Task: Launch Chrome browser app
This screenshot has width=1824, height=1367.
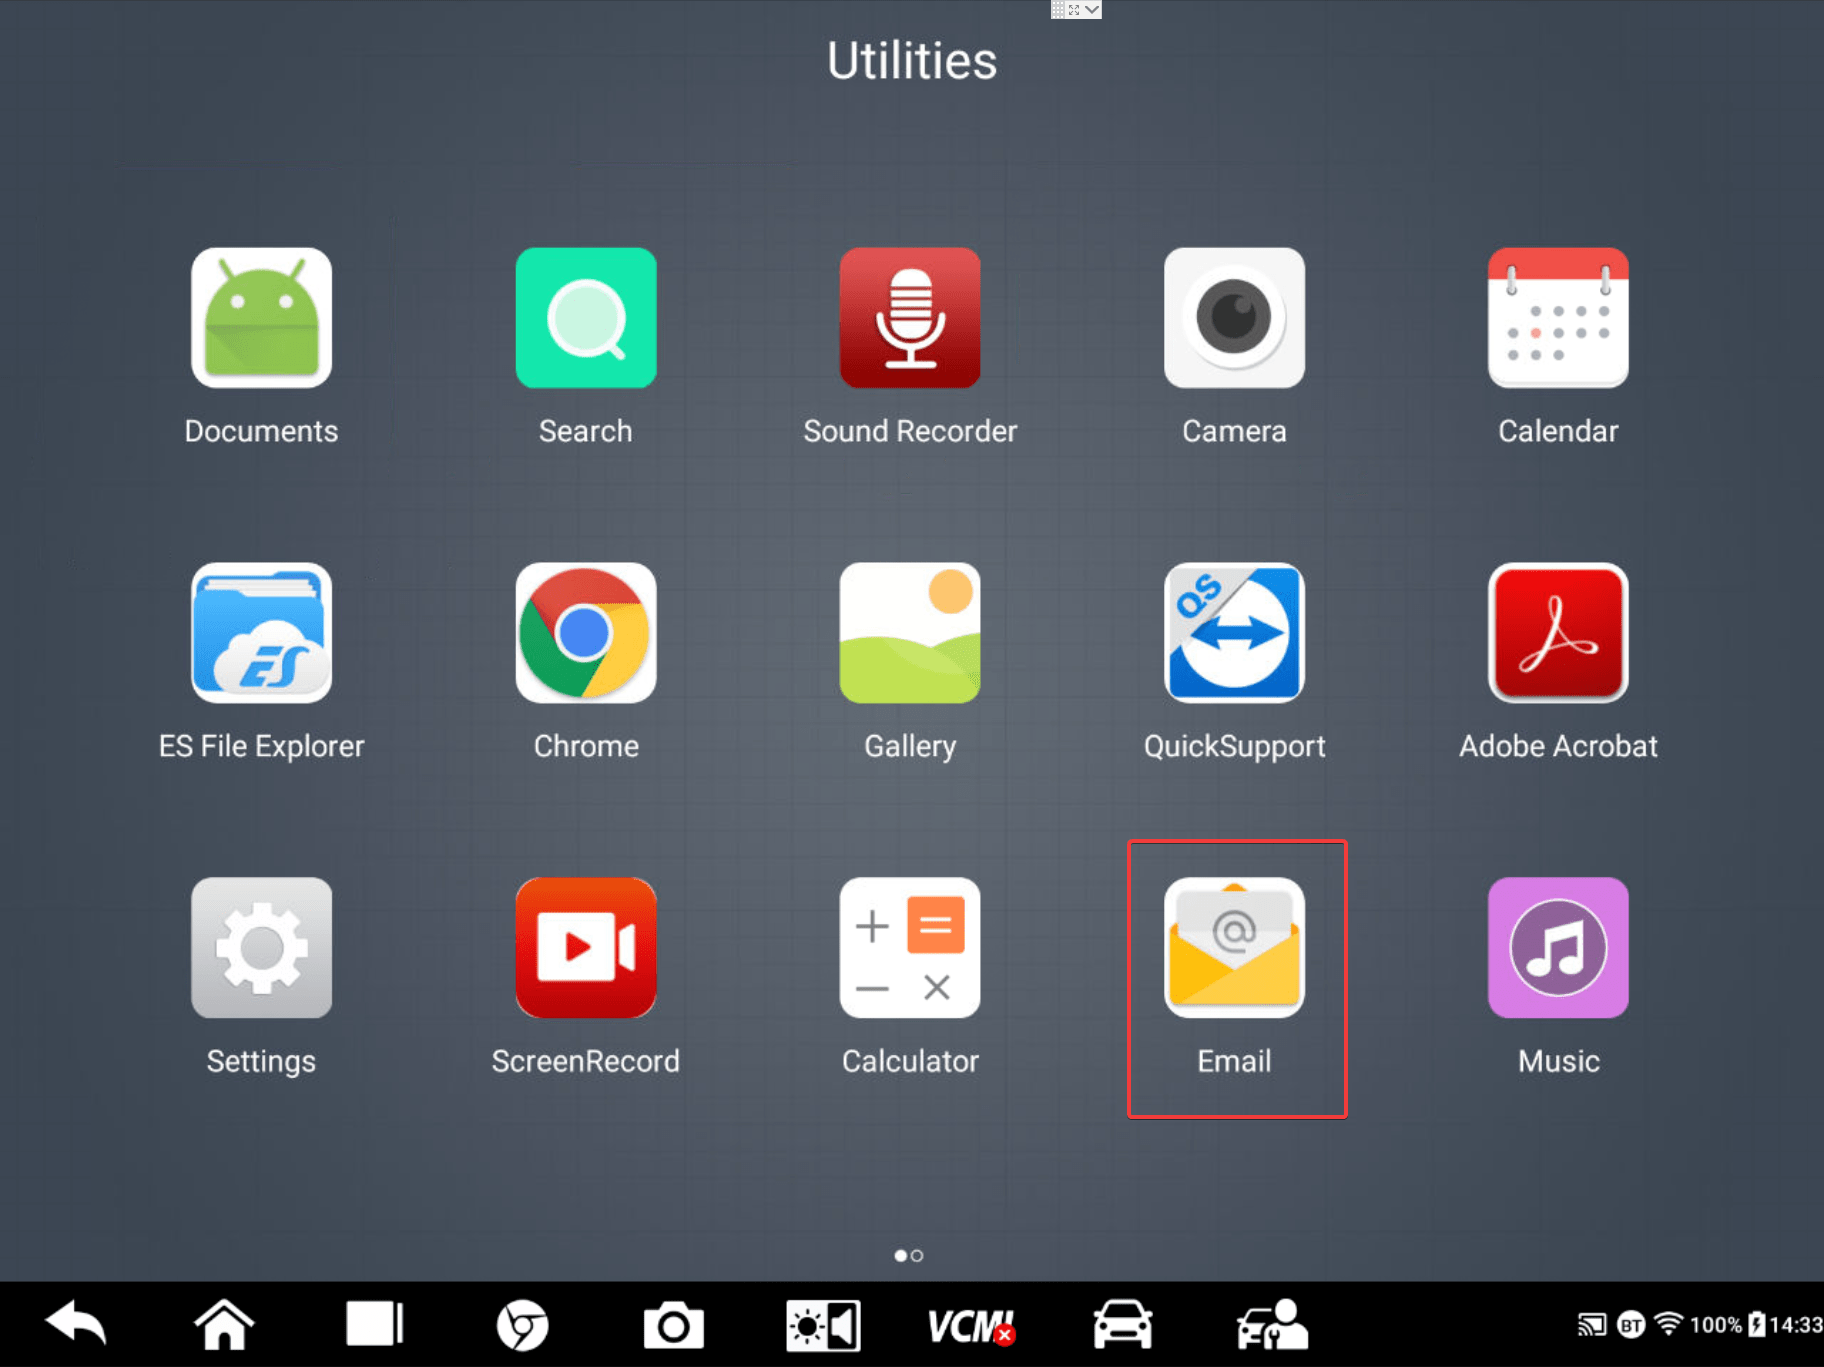Action: (586, 633)
